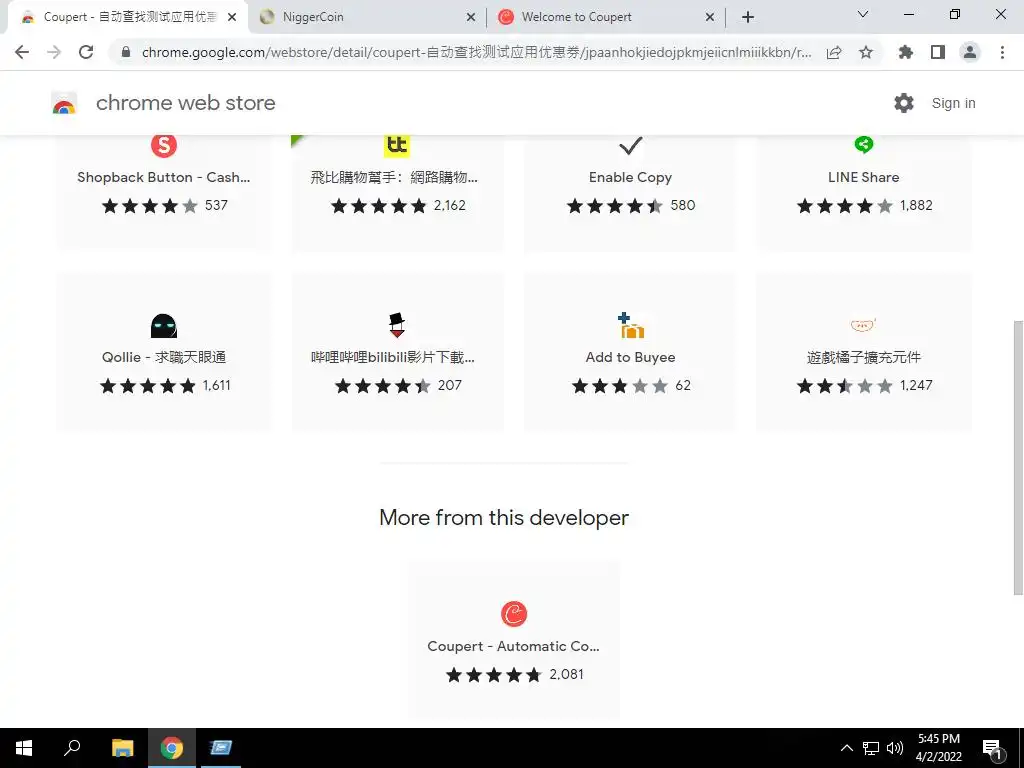Show hidden tray icons chevron
The image size is (1024, 768).
[846, 748]
